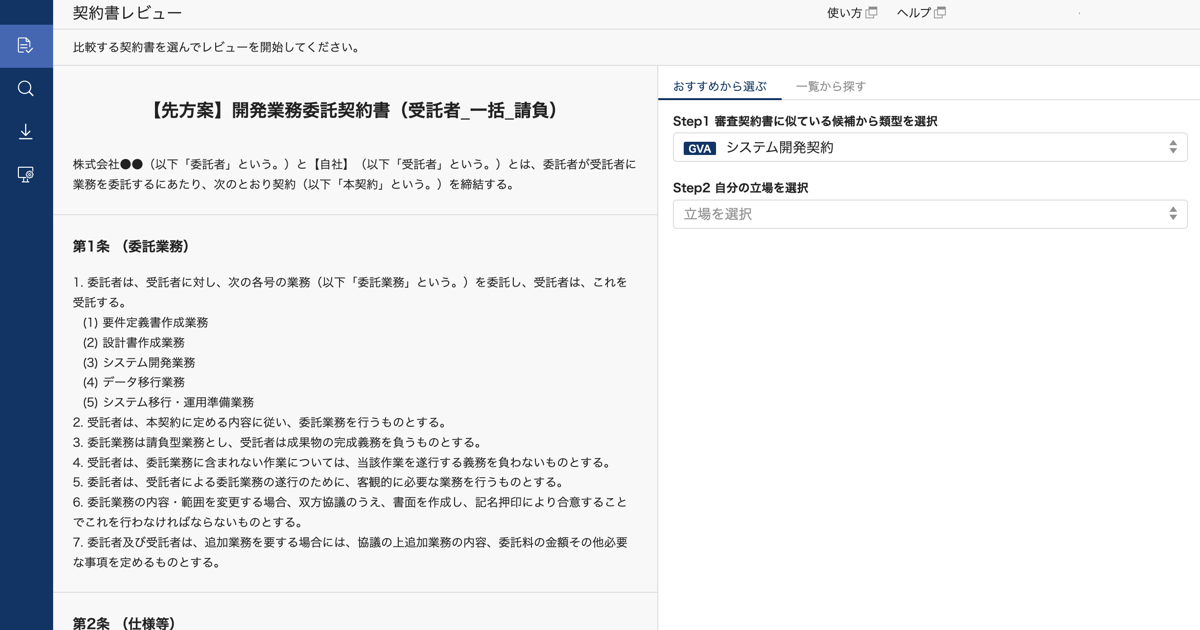Screen dimensions: 1200x630
Task: Open the contract review sidebar icon
Action: (x=26, y=46)
